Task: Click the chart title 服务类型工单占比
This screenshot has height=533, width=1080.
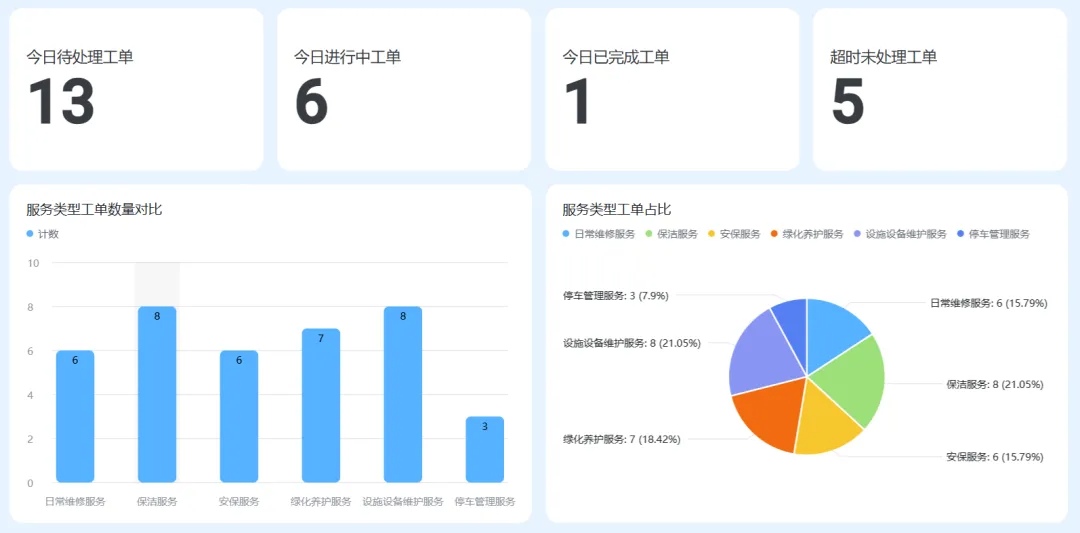Action: [x=616, y=210]
